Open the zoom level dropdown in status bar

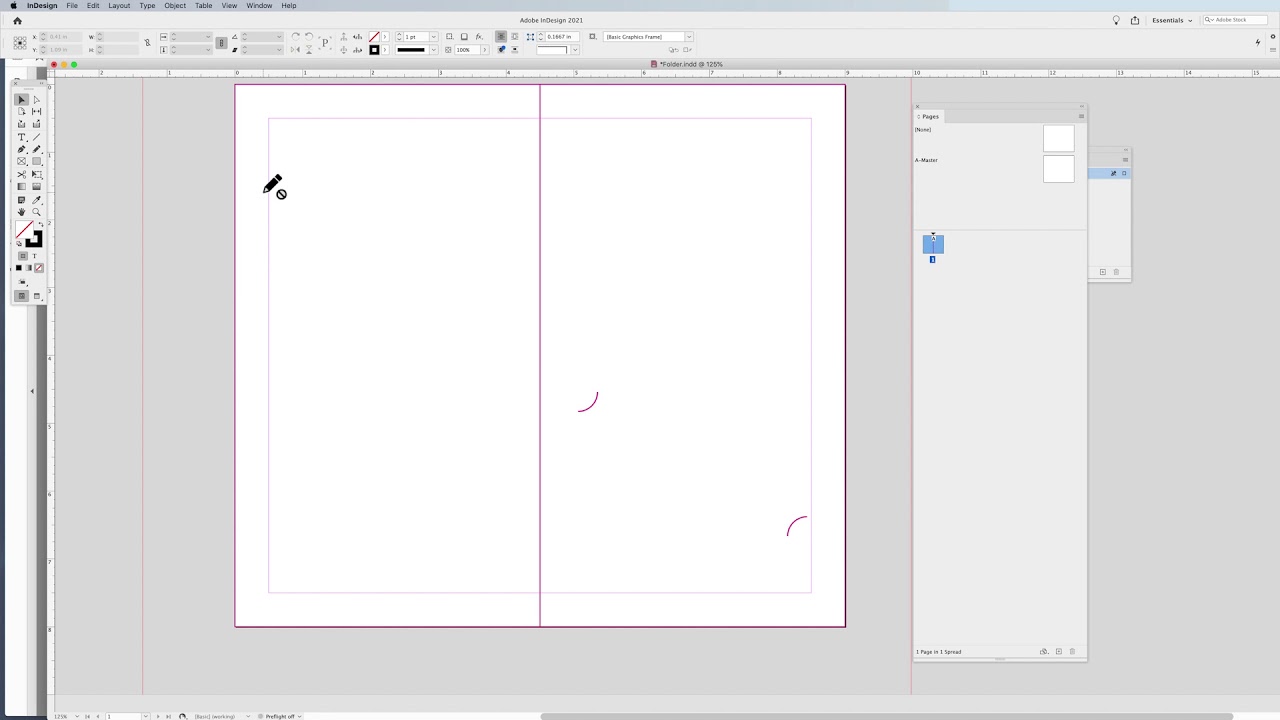(78, 716)
